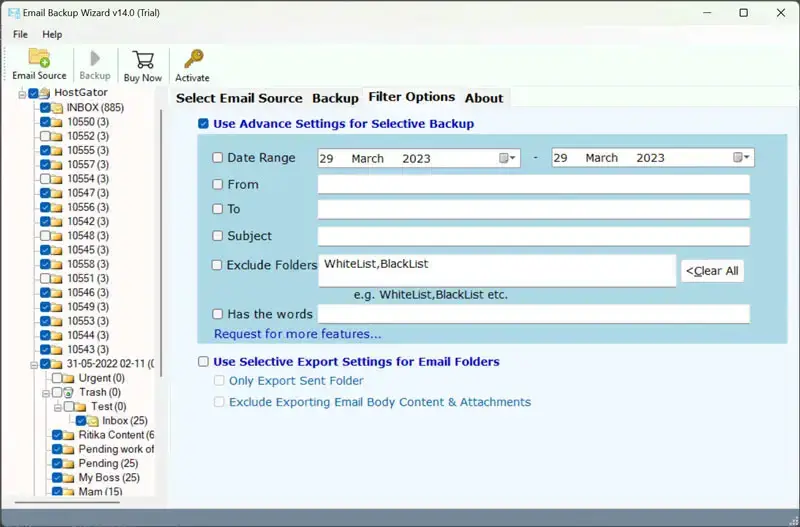Enable the Date Range checkbox

coord(218,158)
